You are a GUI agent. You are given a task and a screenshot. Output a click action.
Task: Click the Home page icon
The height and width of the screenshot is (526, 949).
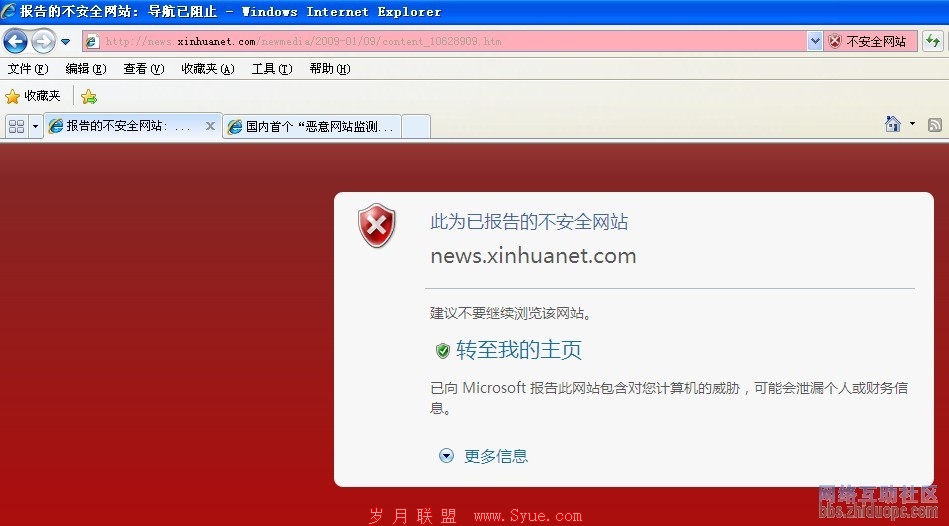pyautogui.click(x=892, y=124)
